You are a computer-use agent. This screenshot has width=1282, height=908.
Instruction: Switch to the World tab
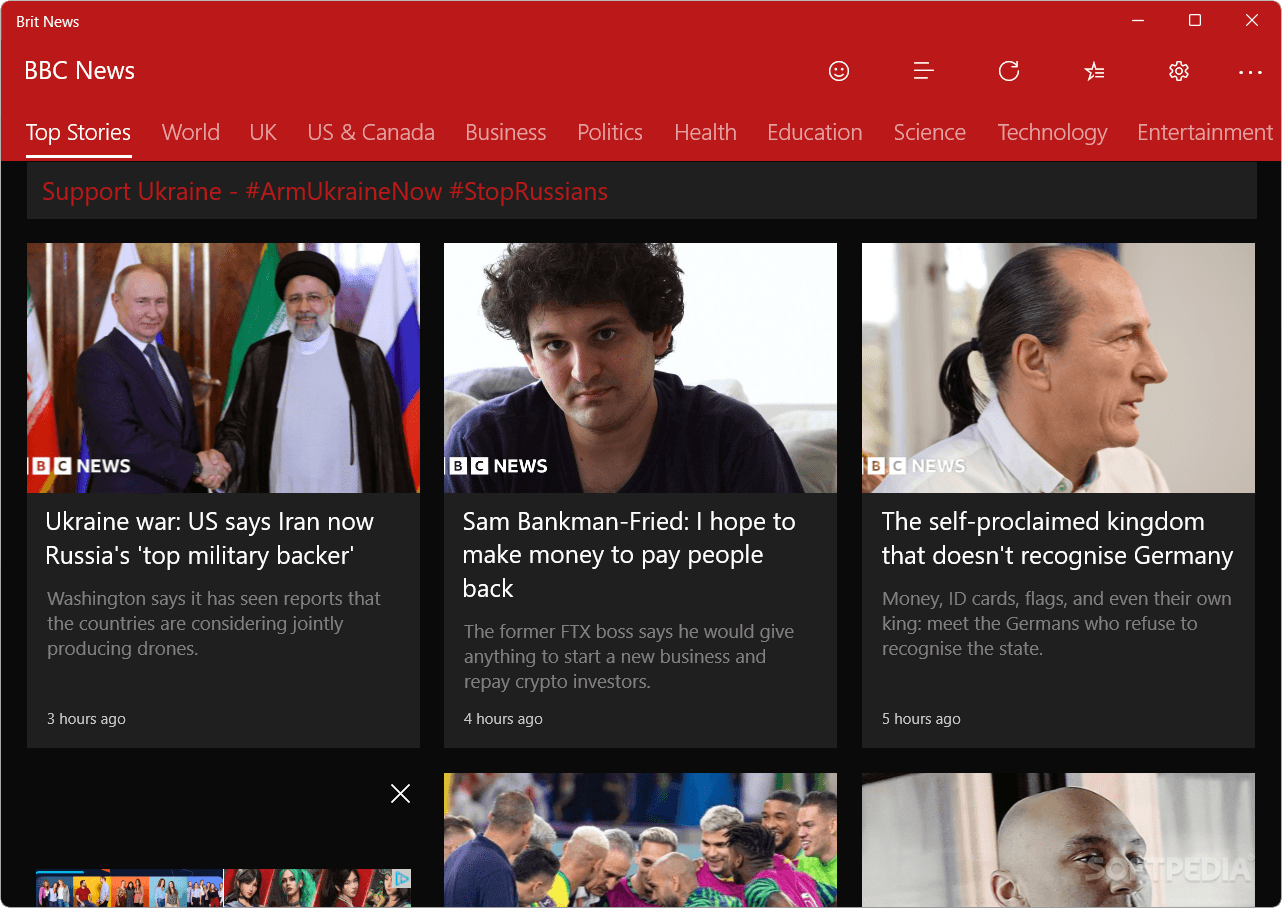point(191,133)
